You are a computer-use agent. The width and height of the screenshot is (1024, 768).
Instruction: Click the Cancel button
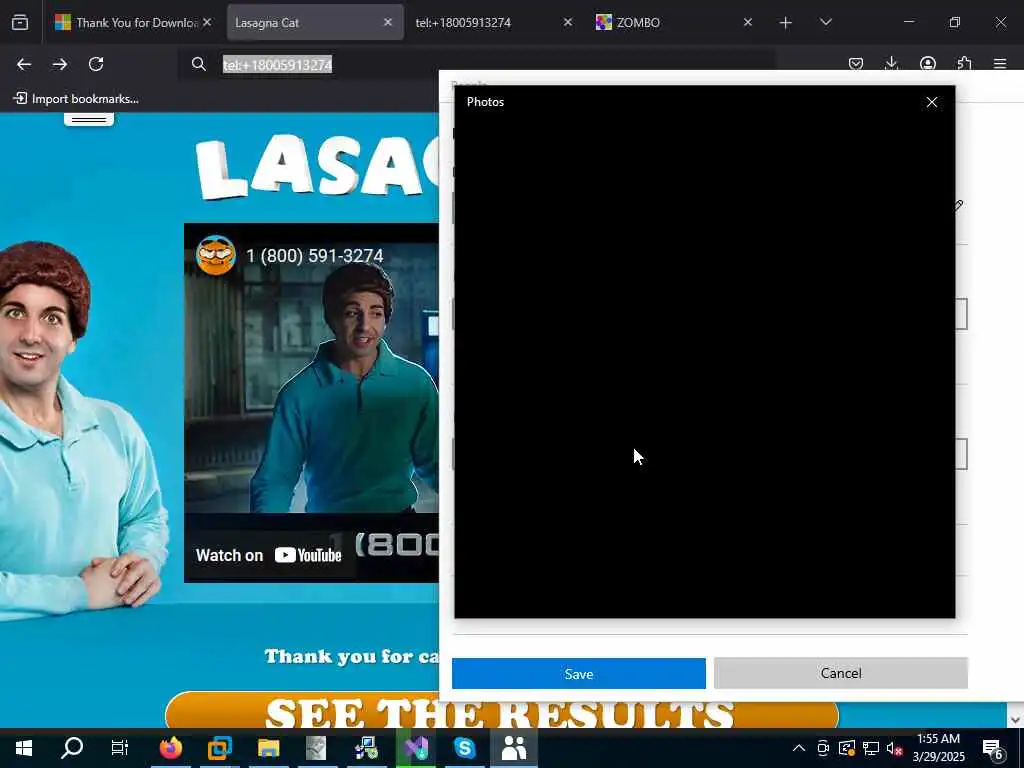pos(840,673)
